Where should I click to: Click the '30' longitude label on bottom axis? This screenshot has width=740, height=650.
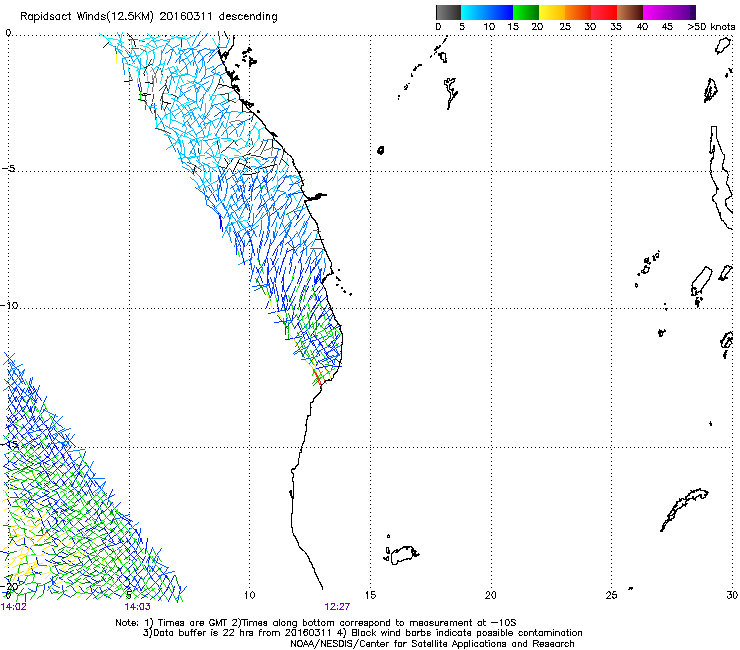(x=732, y=595)
